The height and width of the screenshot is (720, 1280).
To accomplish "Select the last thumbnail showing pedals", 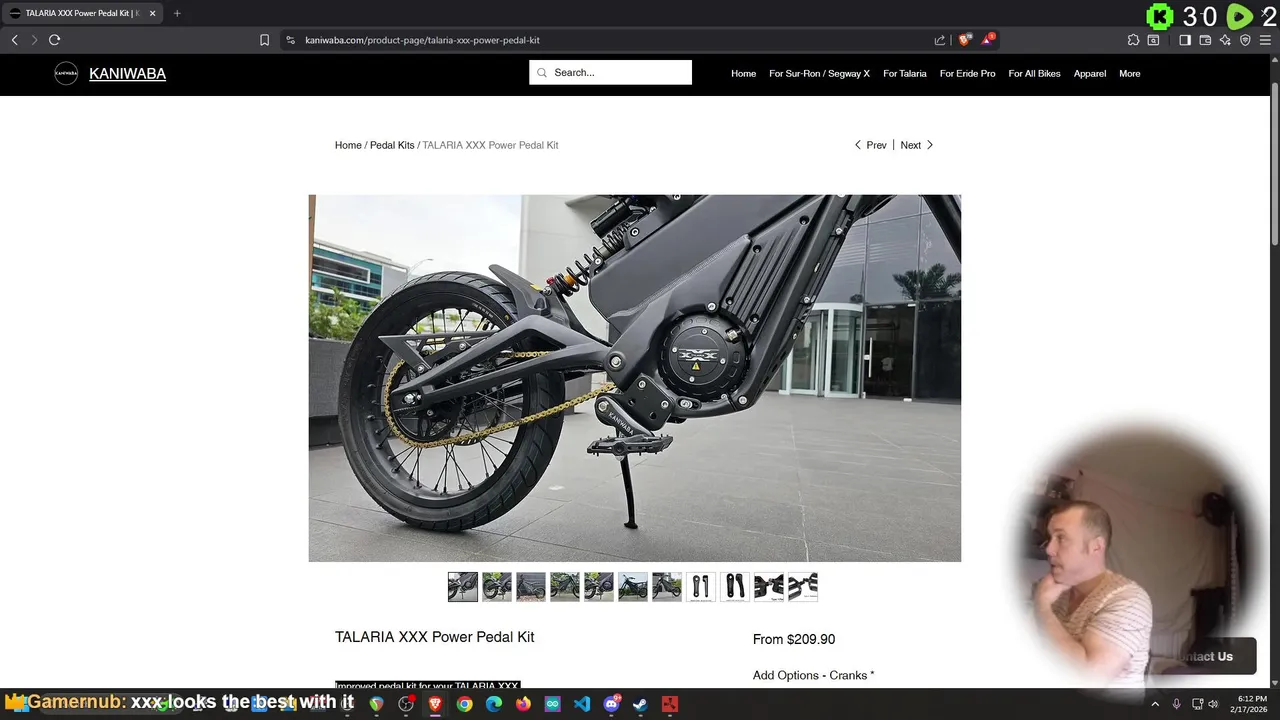I will coord(803,587).
